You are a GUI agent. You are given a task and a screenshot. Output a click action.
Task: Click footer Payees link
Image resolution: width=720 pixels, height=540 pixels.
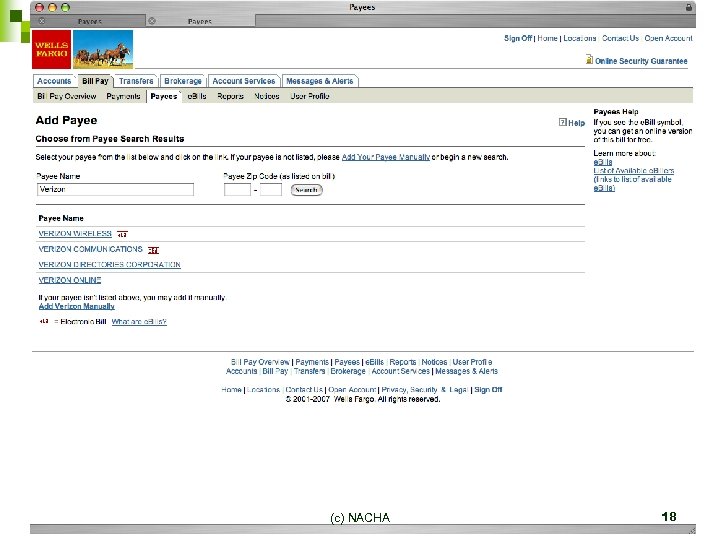[x=347, y=362]
